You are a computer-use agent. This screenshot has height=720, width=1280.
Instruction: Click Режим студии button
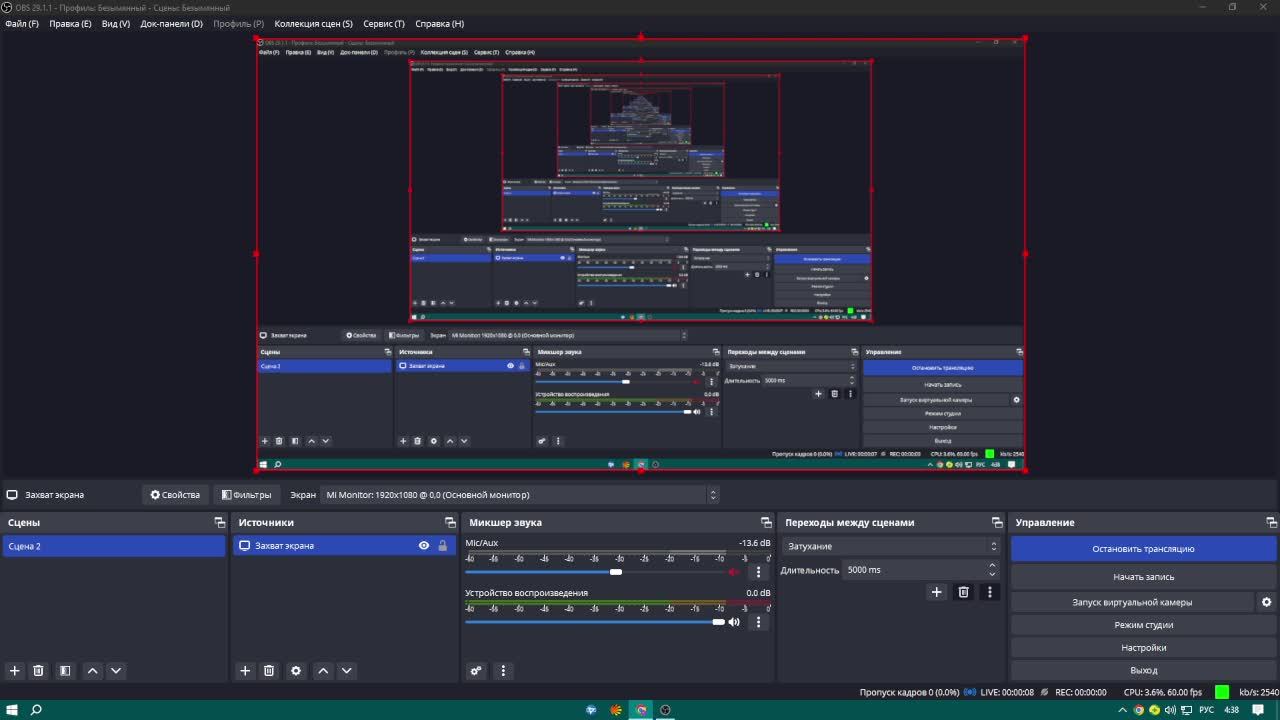pos(1143,625)
